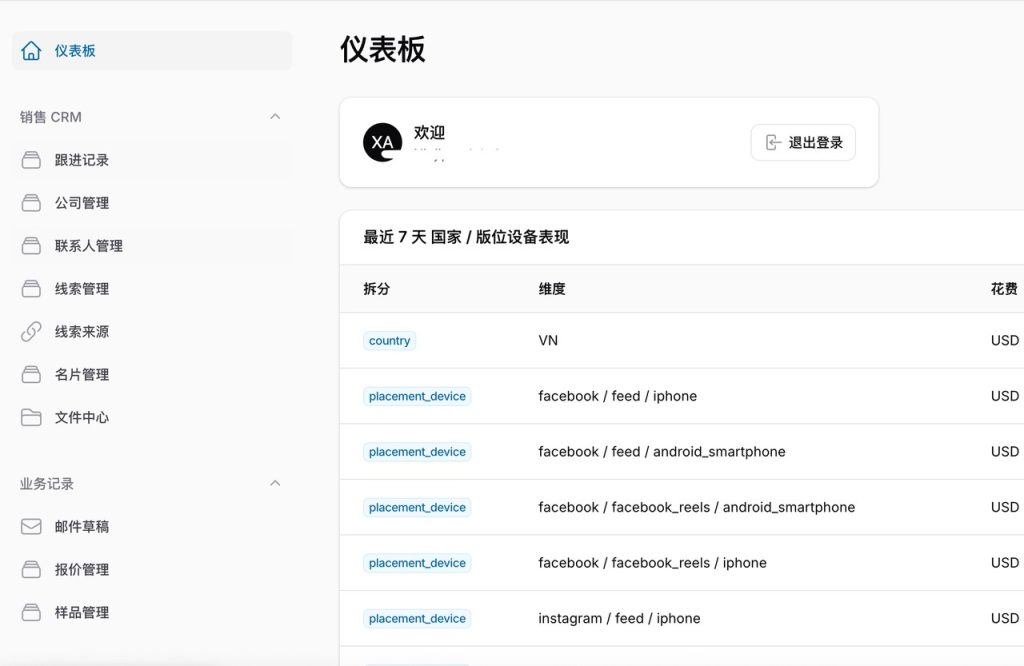Click the 销售 CRM section label
This screenshot has width=1024, height=666.
coord(50,117)
